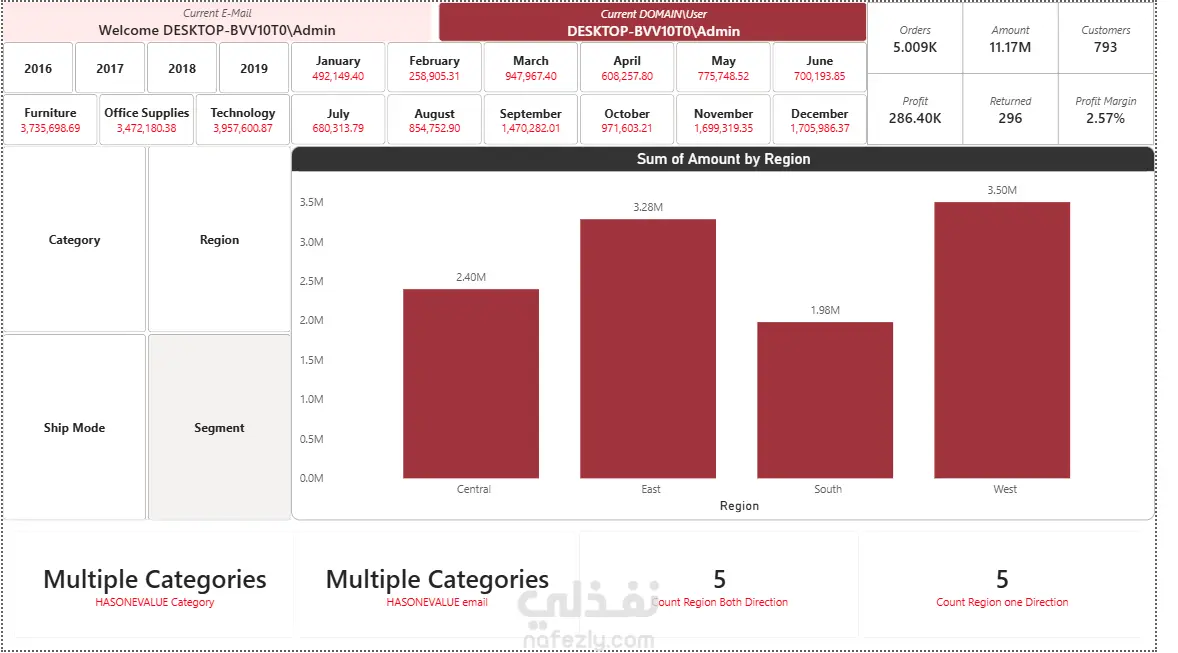Click the South axis label
This screenshot has width=1178, height=653.
coord(828,489)
